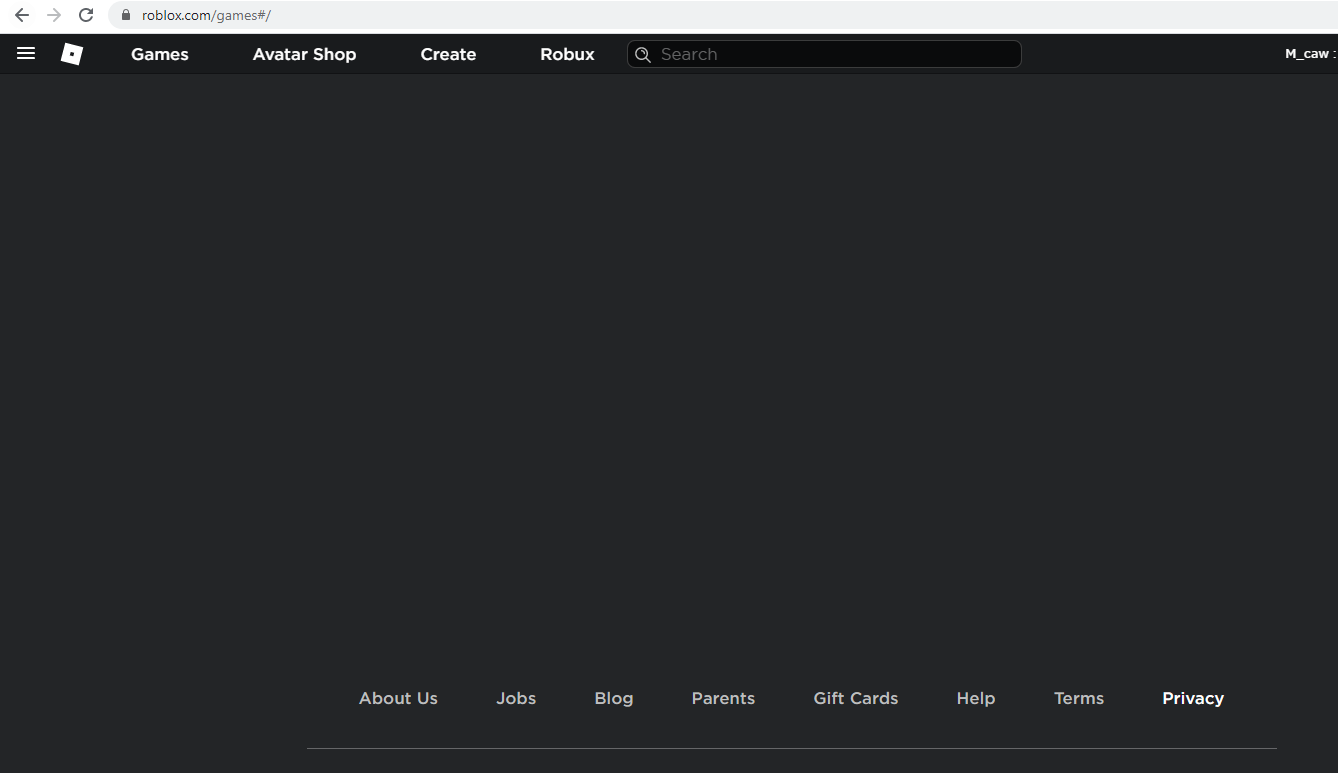The height and width of the screenshot is (773, 1338).
Task: Open the Gift Cards footer link
Action: coord(856,698)
